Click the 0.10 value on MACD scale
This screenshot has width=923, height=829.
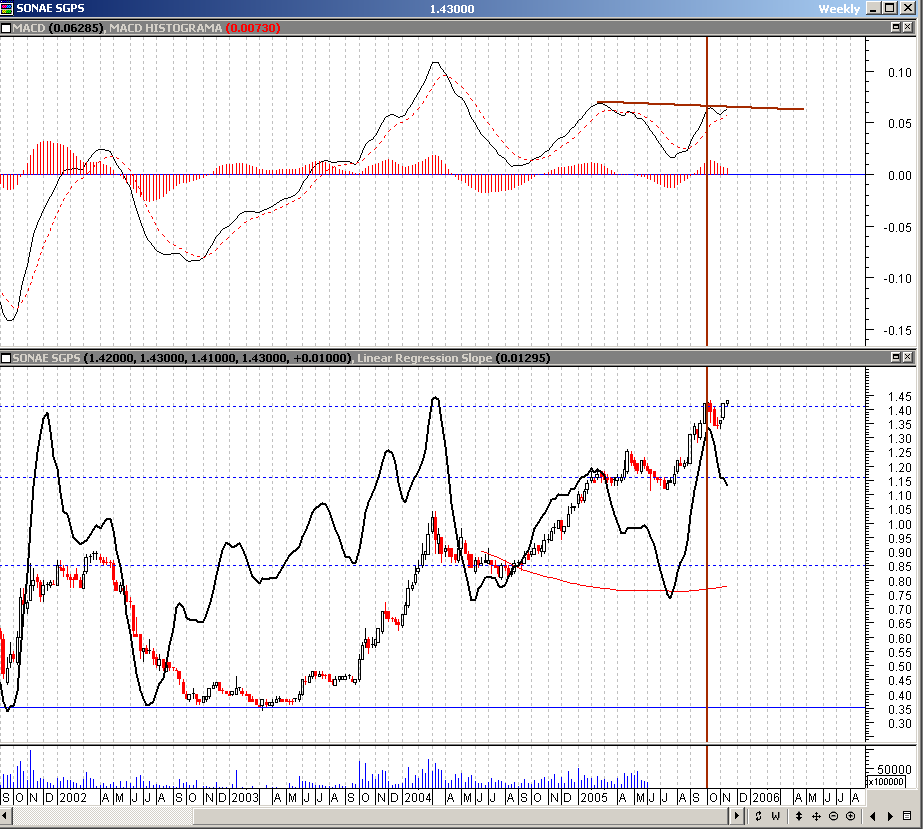coord(899,72)
